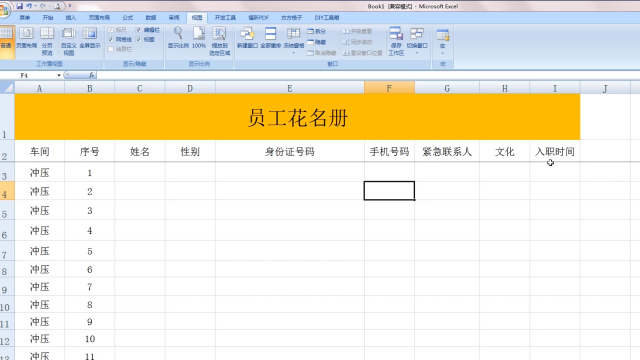This screenshot has height=360, width=640.
Task: Open Page Break Preview (分页预览)
Action: coord(47,42)
